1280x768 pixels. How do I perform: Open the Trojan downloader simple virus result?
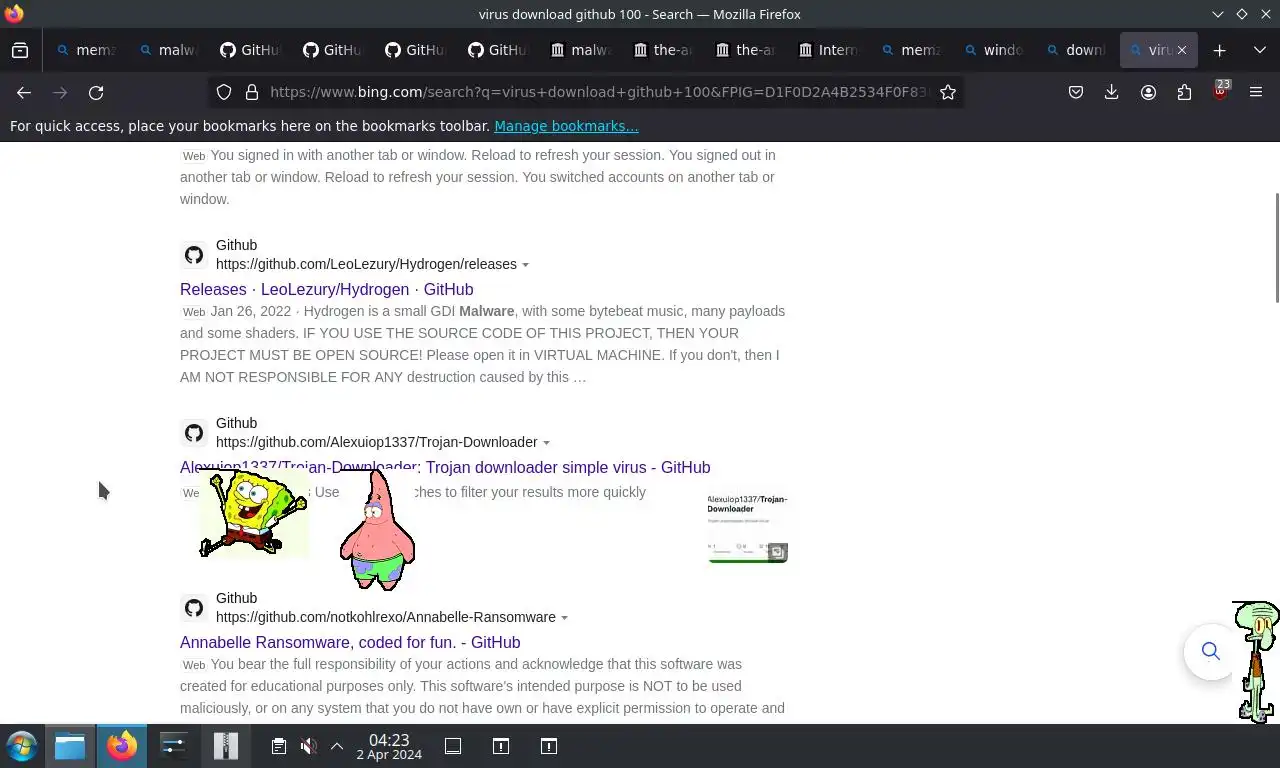[445, 467]
